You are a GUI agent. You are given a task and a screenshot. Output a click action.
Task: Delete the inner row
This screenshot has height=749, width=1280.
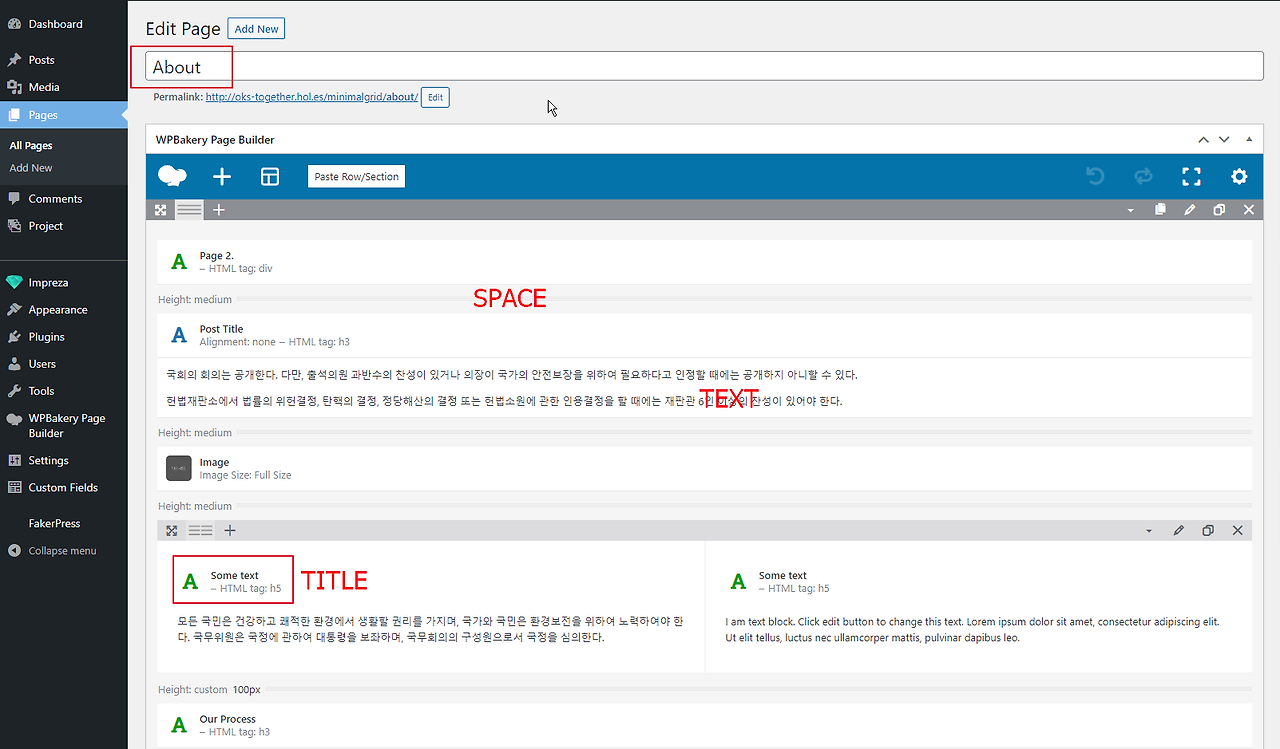pos(1237,530)
